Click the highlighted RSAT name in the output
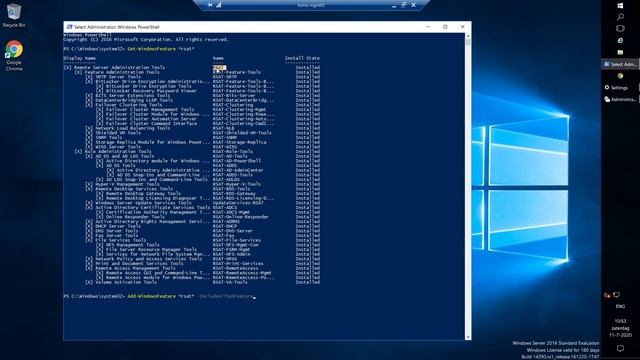The height and width of the screenshot is (360, 640). (x=219, y=68)
